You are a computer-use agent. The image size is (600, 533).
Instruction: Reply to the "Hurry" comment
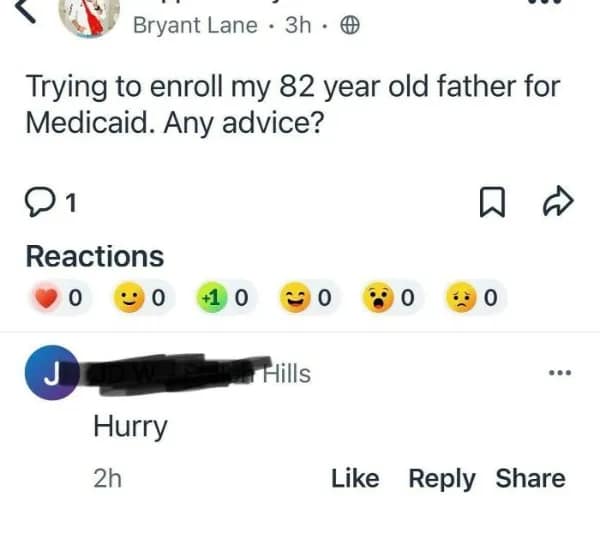[x=441, y=479]
